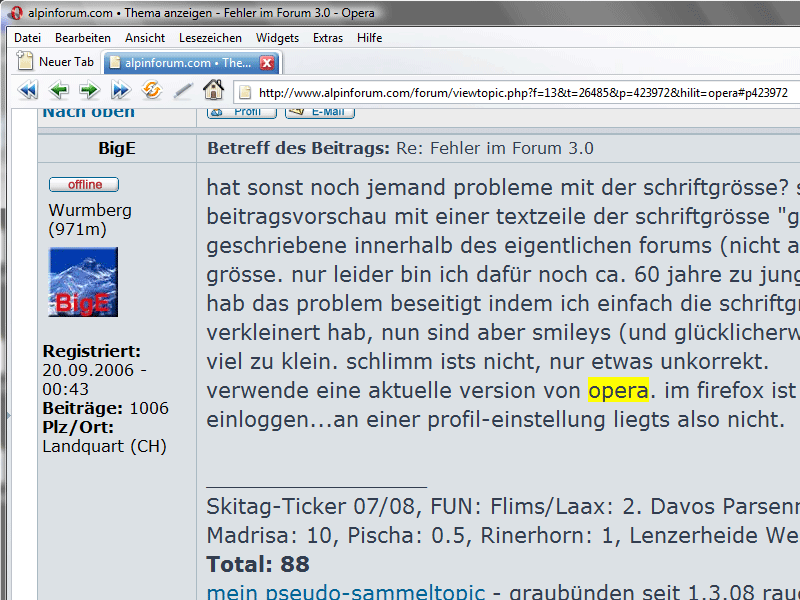Click into the URL address field
800x600 pixels.
coord(520,93)
